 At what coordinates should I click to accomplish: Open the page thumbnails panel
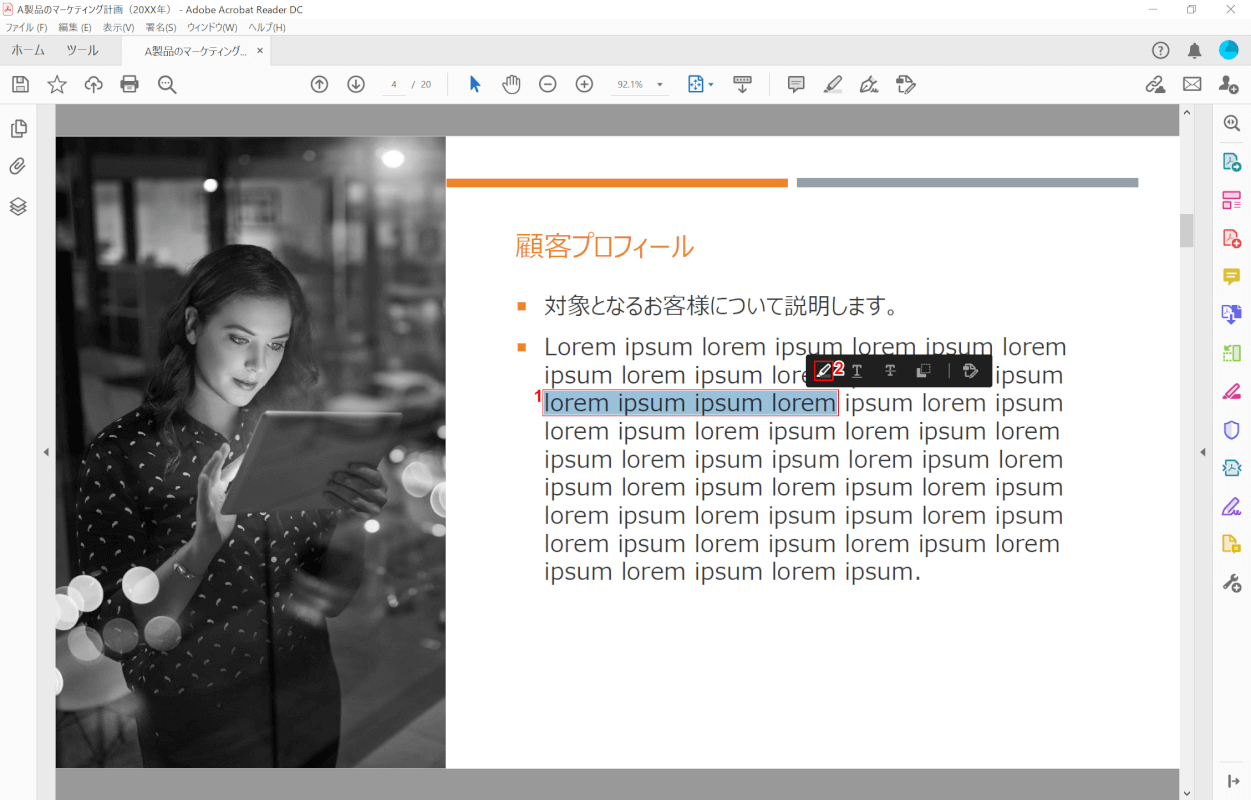18,129
